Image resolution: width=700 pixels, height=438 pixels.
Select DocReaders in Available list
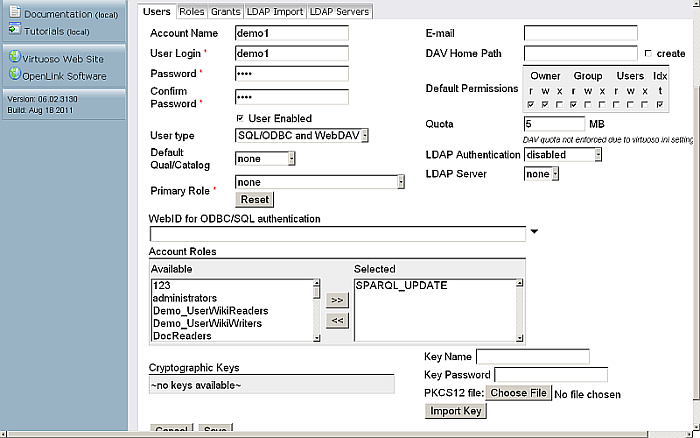coord(233,335)
